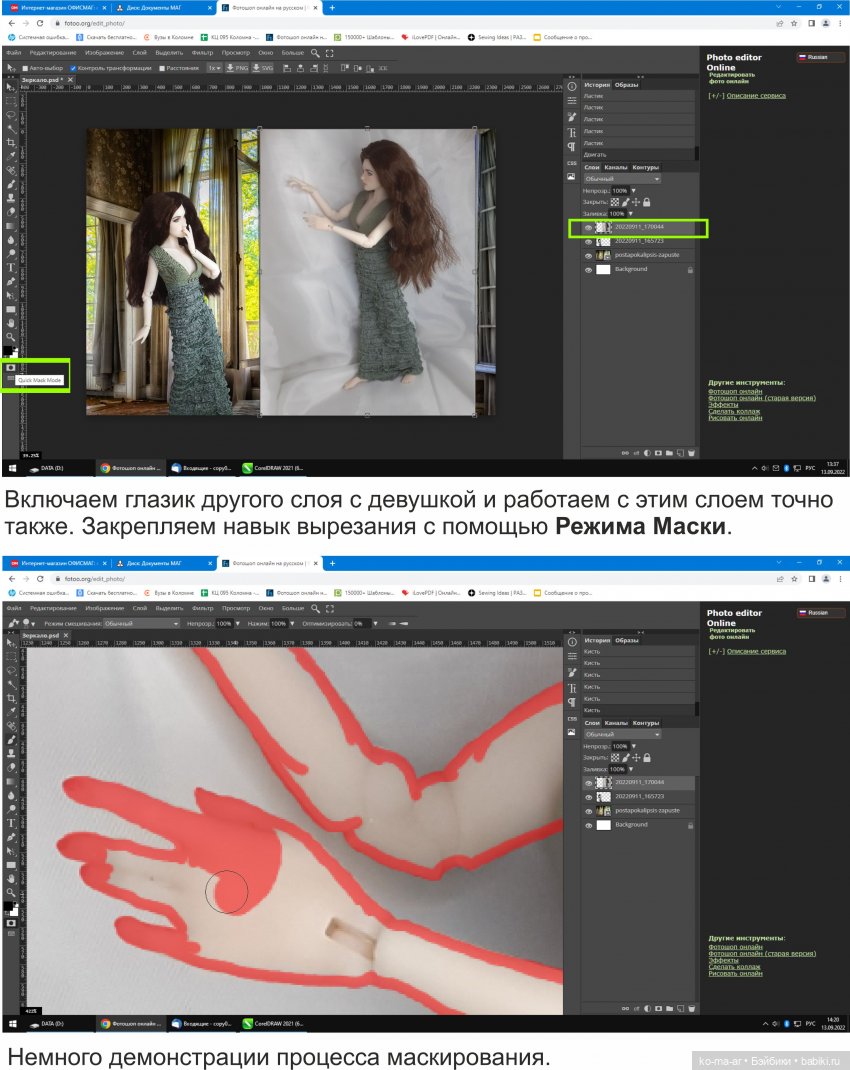Open the "Фильтр" menu in upper editor
Screen dimensions: 850x1070
click(202, 52)
